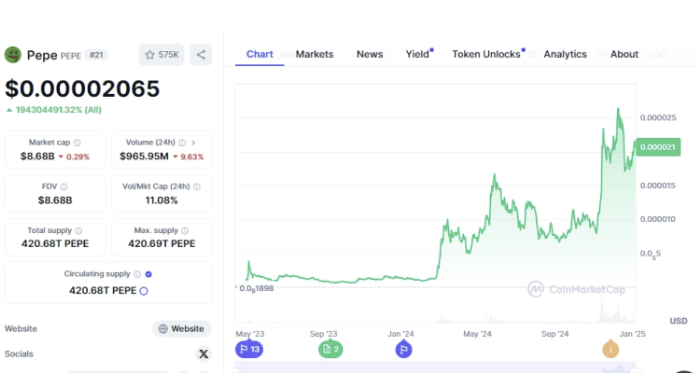This screenshot has height=373, width=699.
Task: Click the chart range selector strip
Action: tap(435, 367)
